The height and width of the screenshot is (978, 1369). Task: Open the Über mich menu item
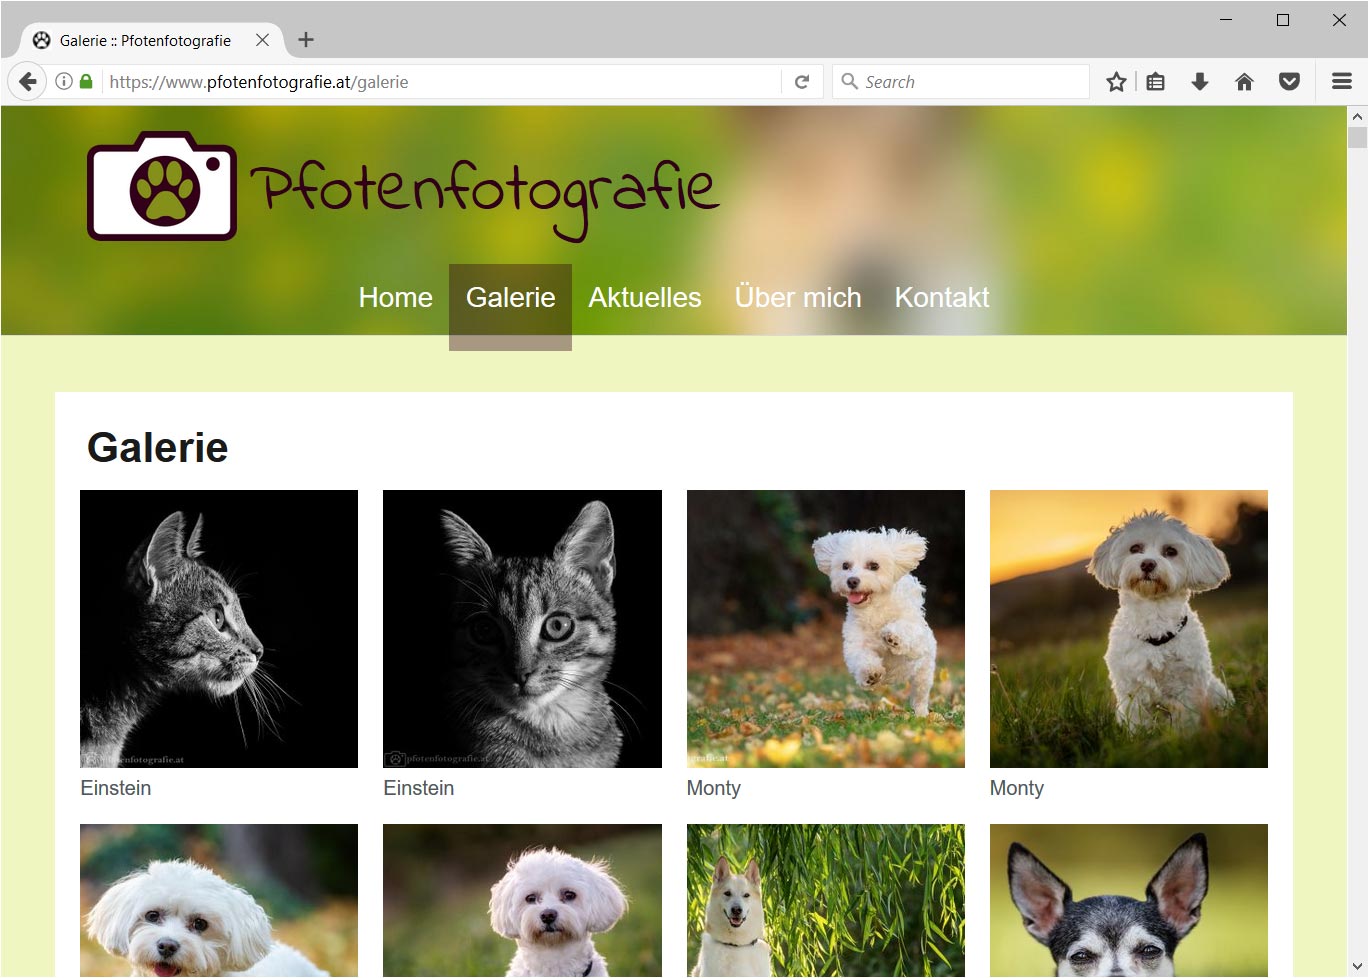click(x=798, y=298)
